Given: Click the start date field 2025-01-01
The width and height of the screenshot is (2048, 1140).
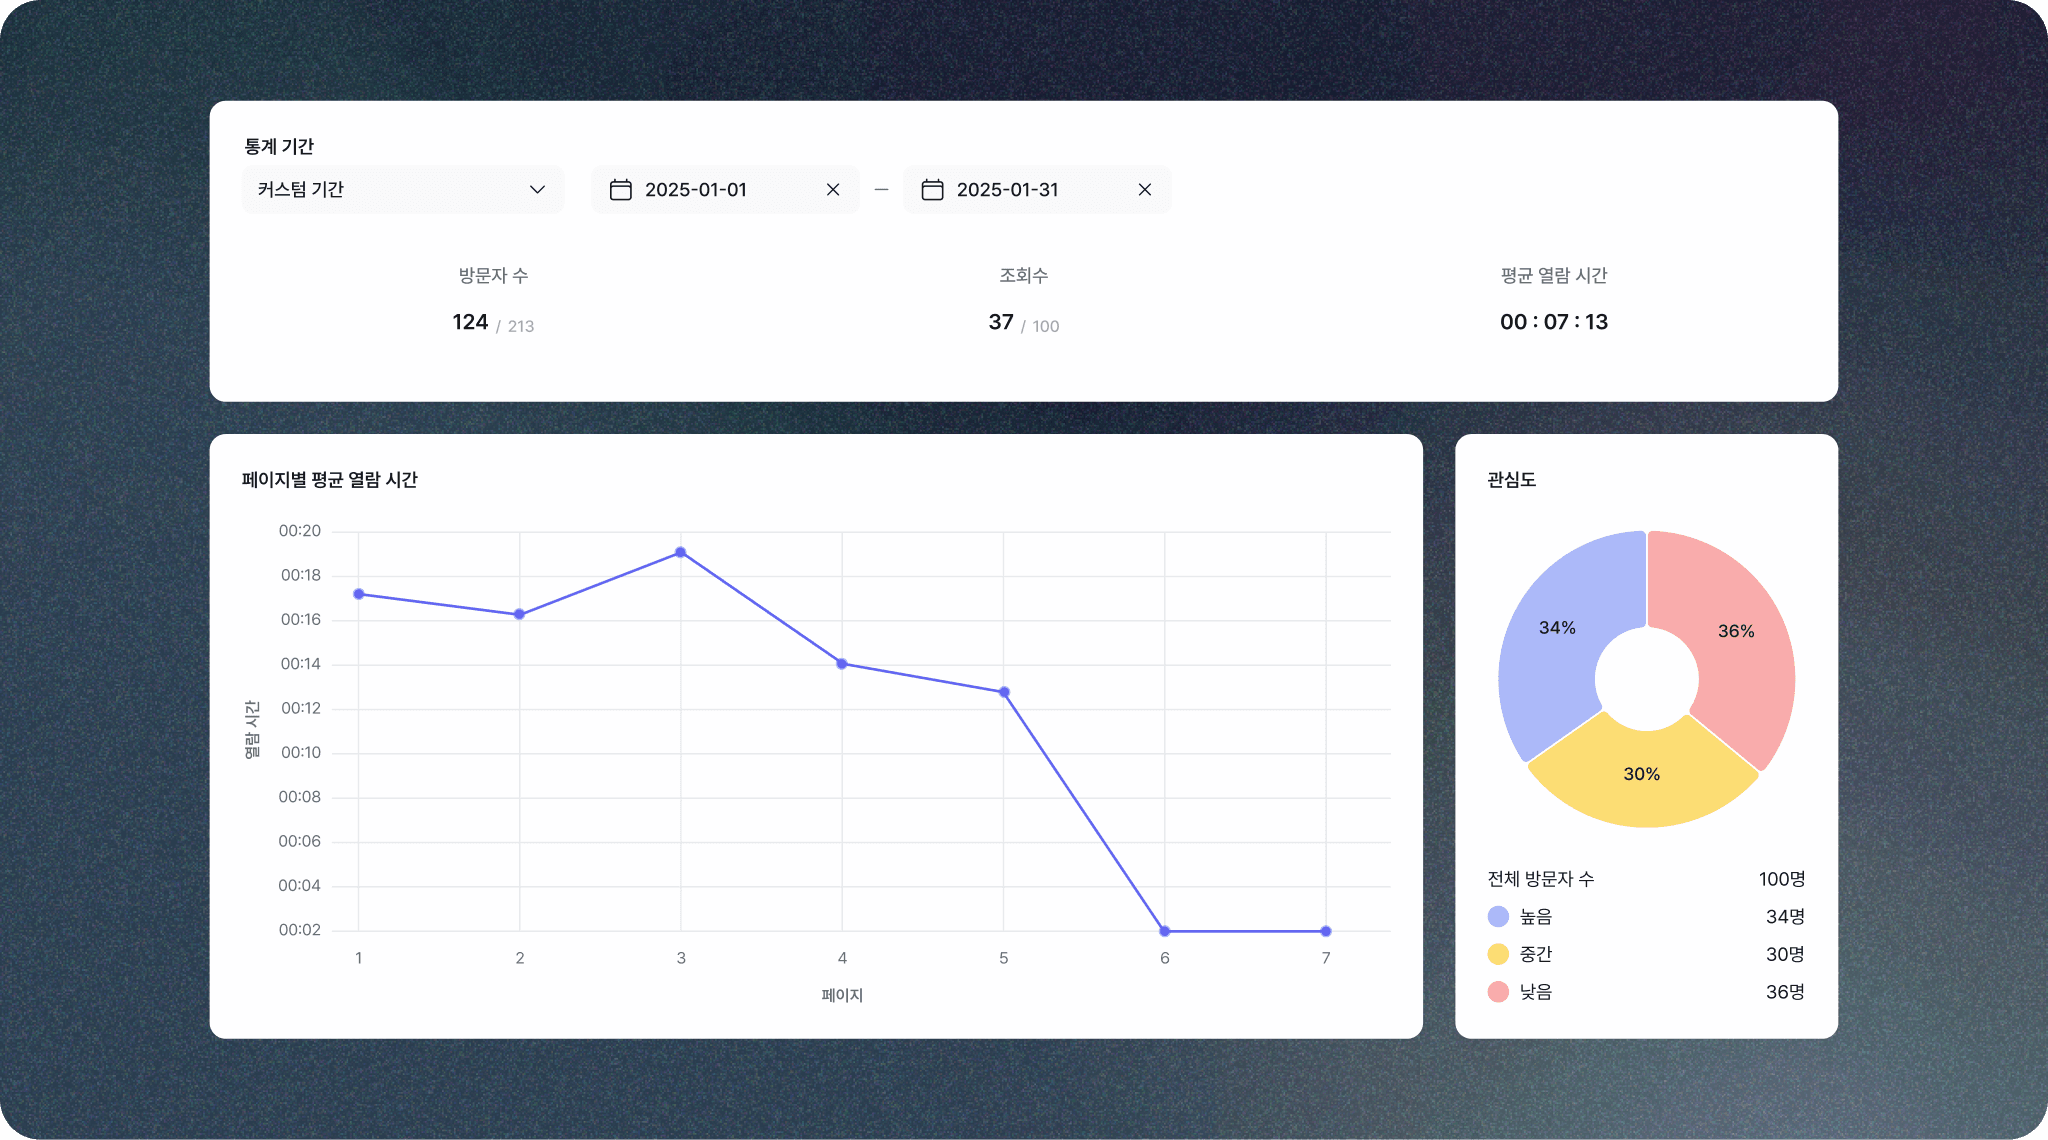Looking at the screenshot, I should tap(725, 190).
